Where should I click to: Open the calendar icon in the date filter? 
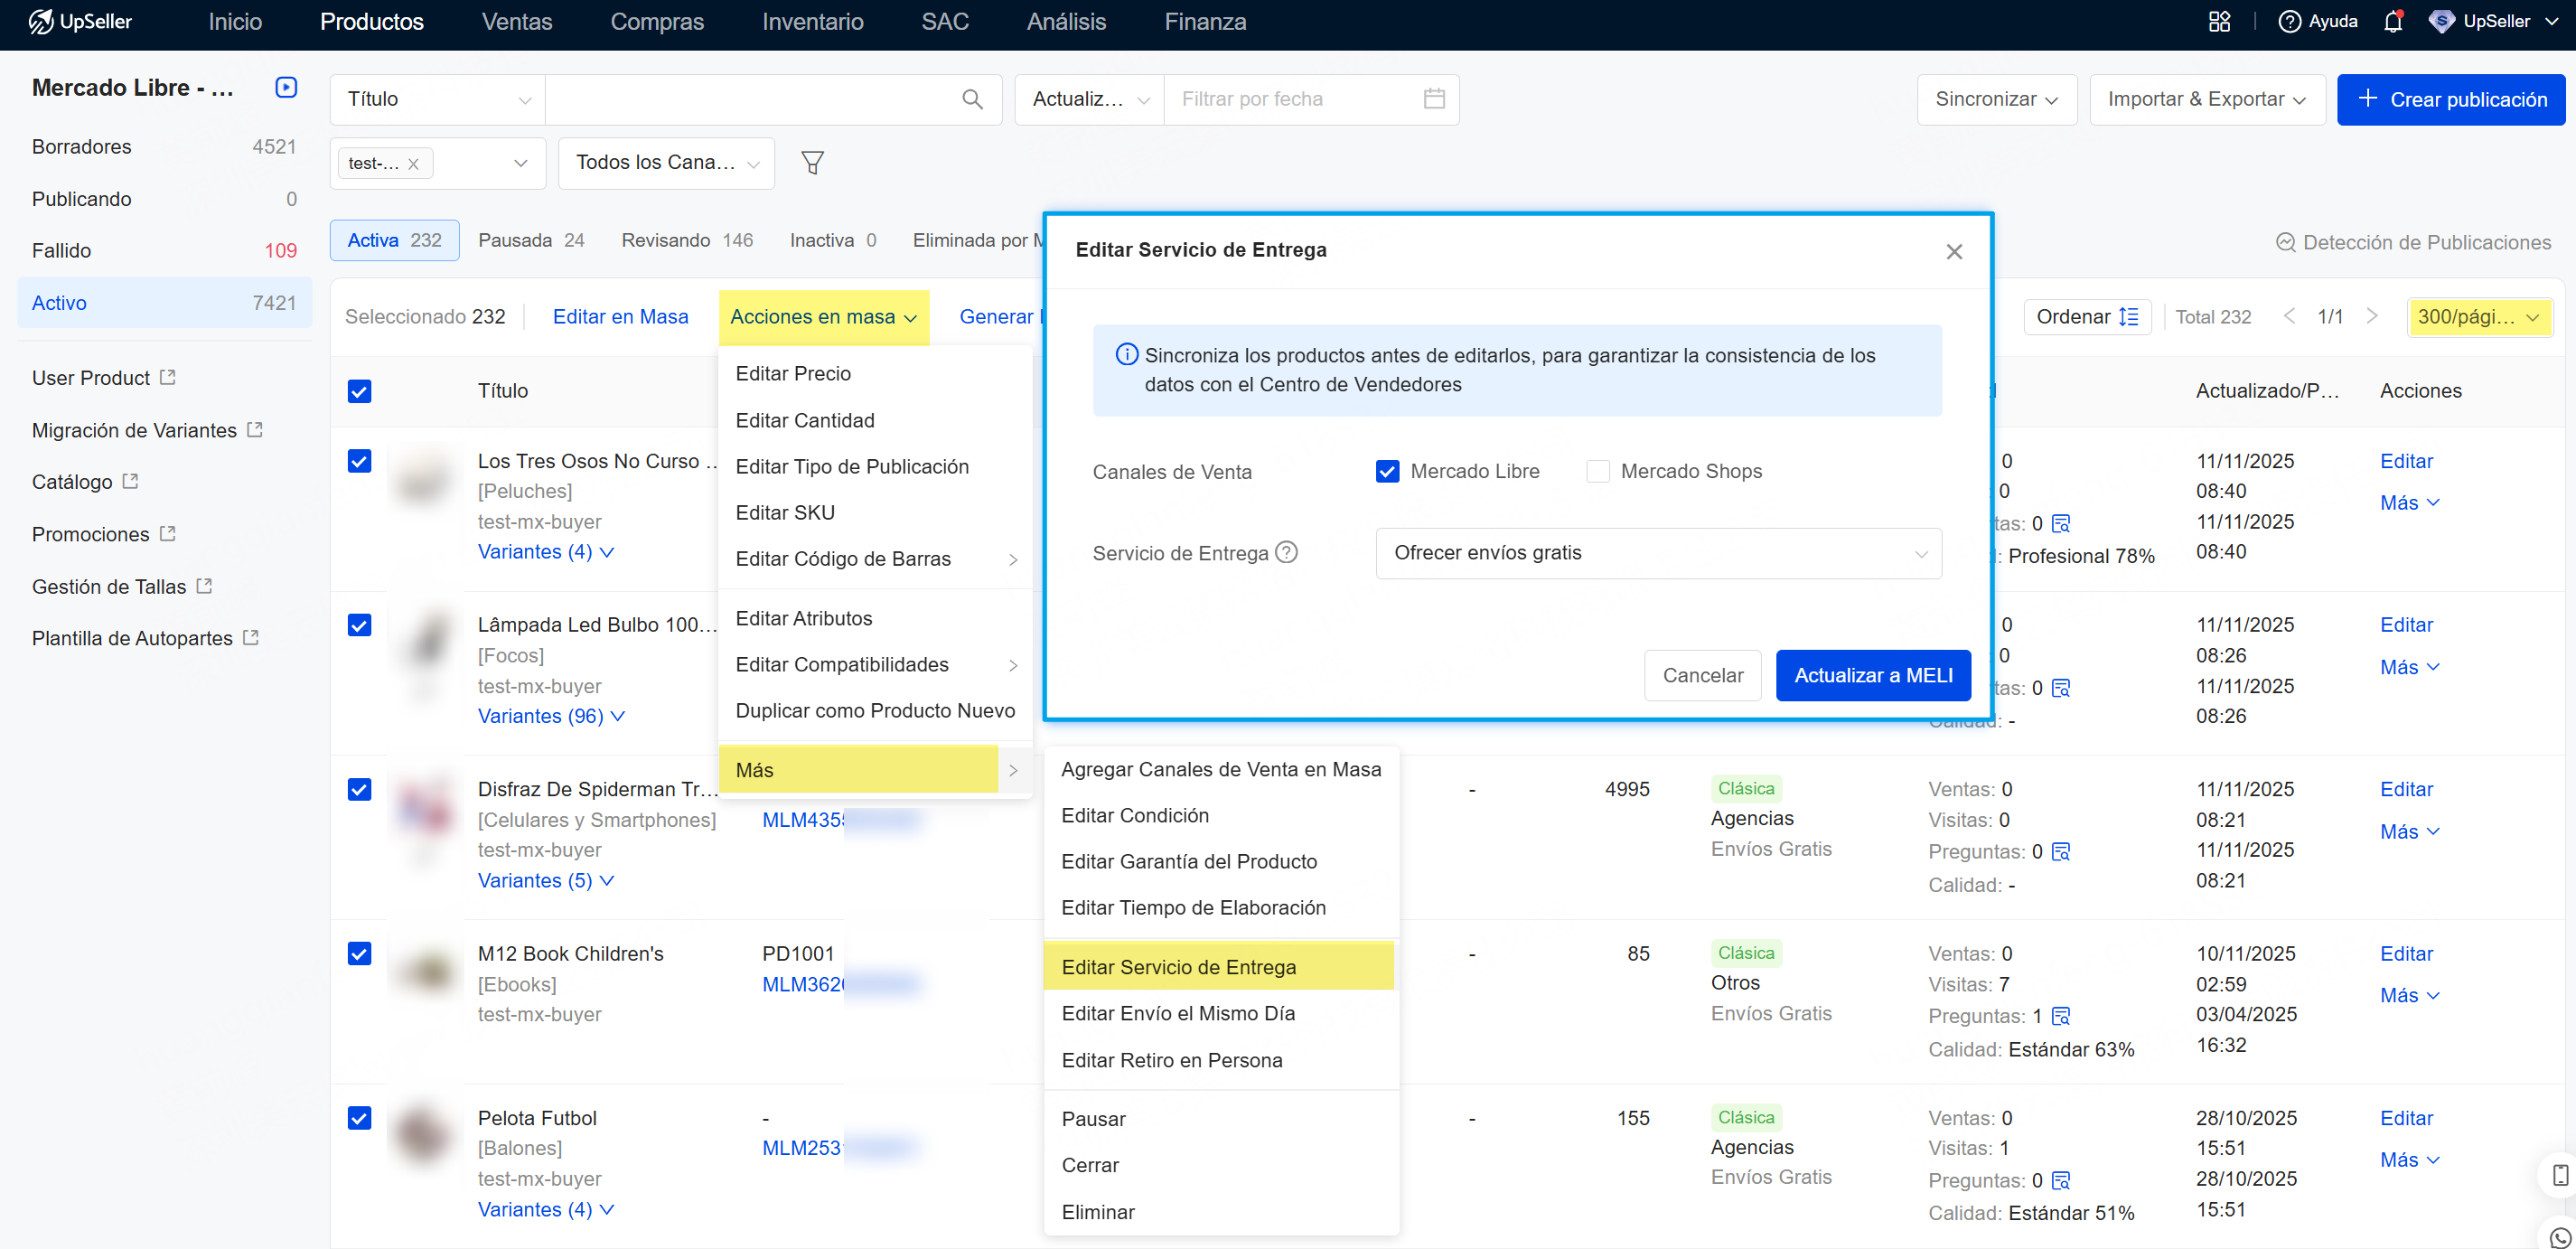[1435, 98]
